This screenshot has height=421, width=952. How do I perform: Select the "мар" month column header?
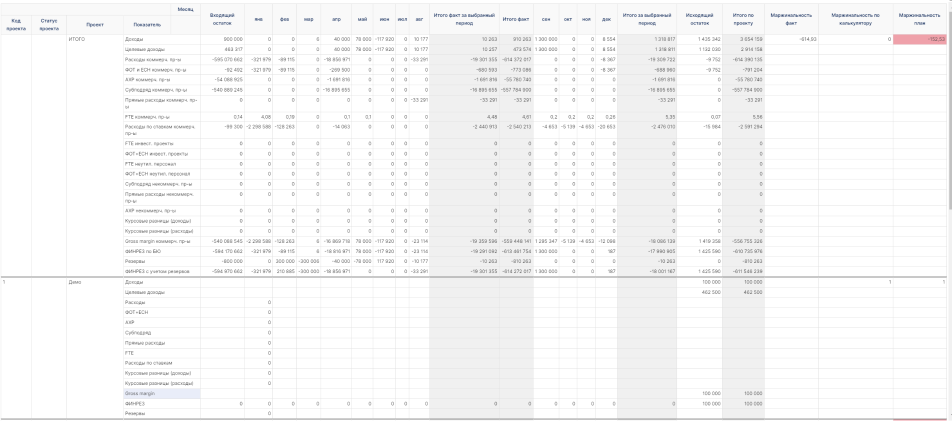[308, 18]
